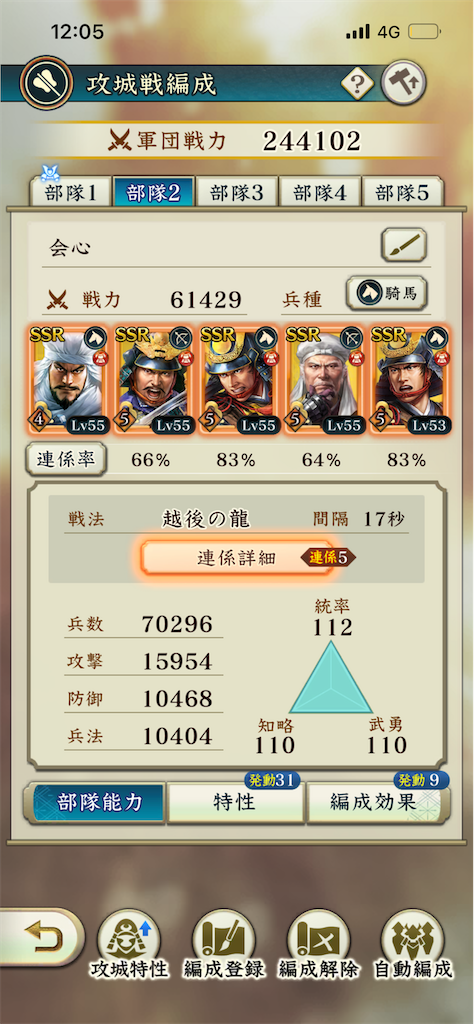Image resolution: width=474 pixels, height=1024 pixels.
Task: Tap the 編成解除 formation clear icon
Action: 319,944
